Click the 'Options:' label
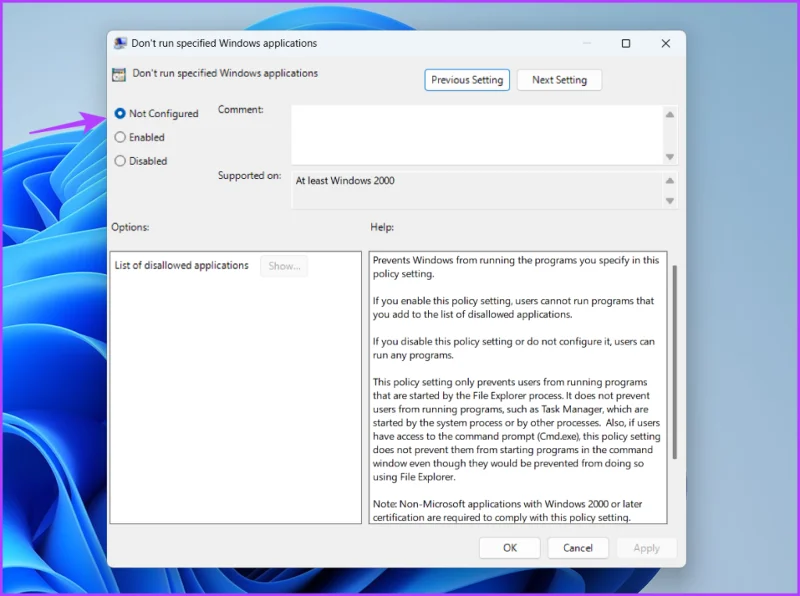 click(x=130, y=227)
